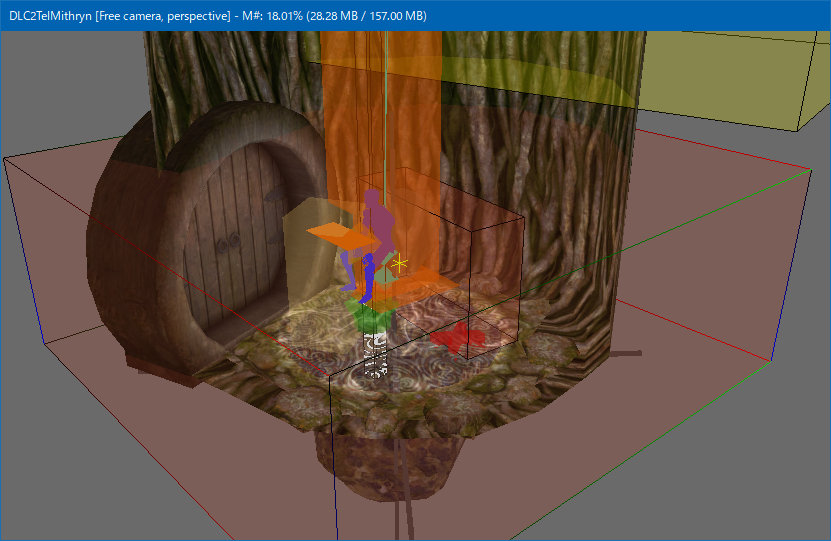The height and width of the screenshot is (541, 831).
Task: Click the round wooden Telvanni door
Action: point(238,240)
